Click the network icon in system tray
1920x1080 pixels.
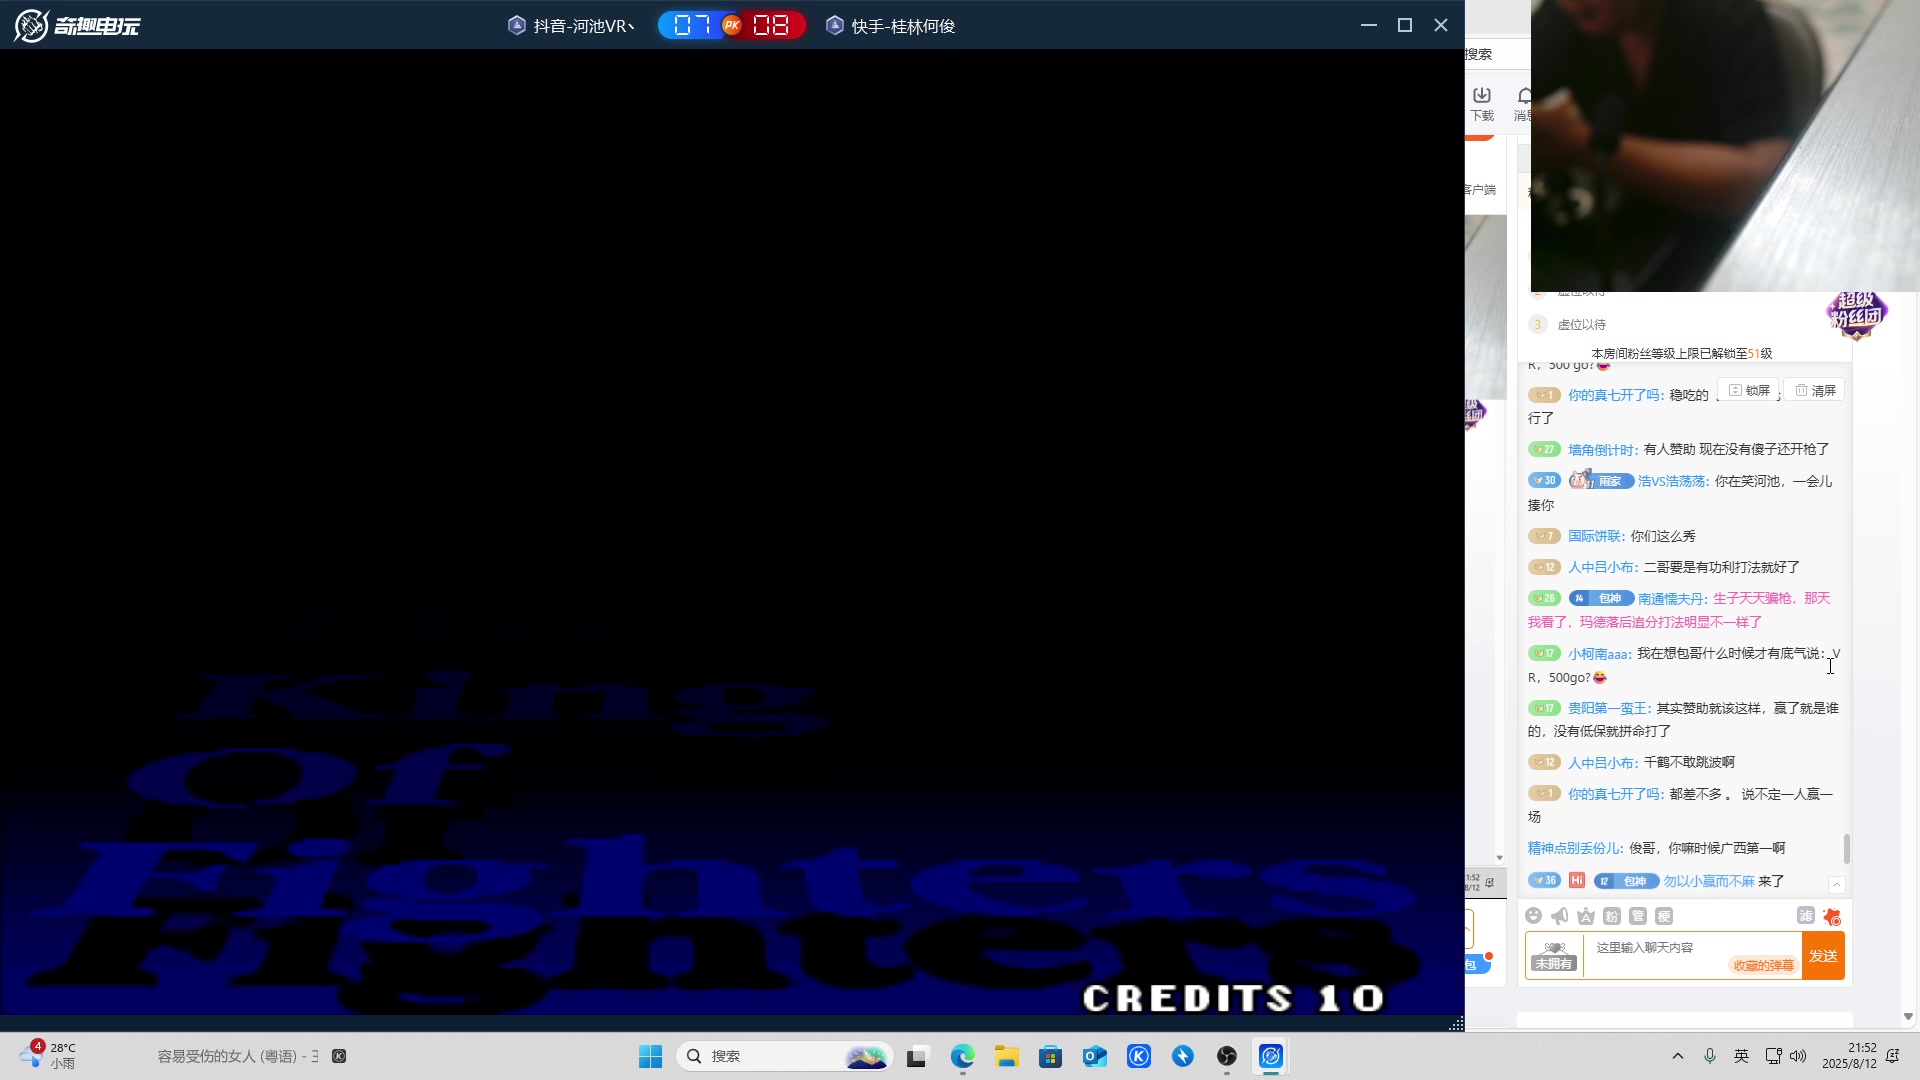pyautogui.click(x=1774, y=1056)
